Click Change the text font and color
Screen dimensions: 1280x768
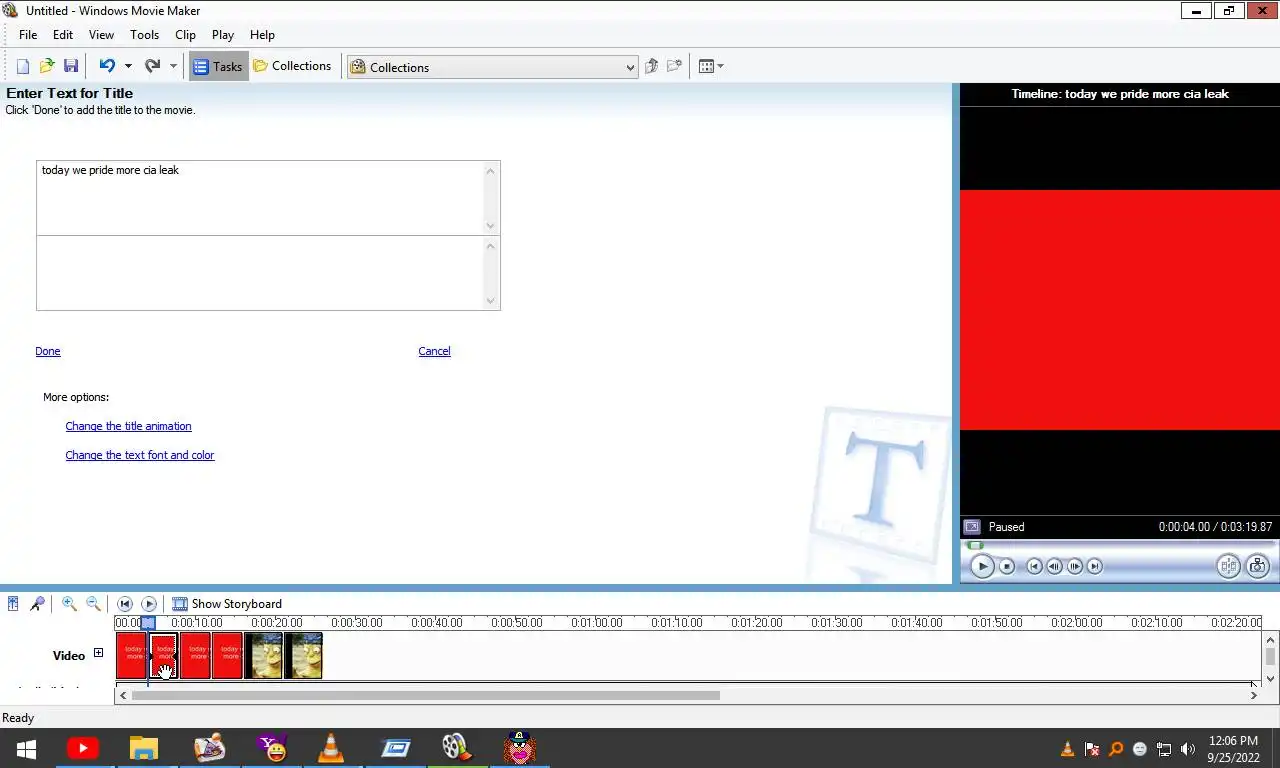[140, 455]
